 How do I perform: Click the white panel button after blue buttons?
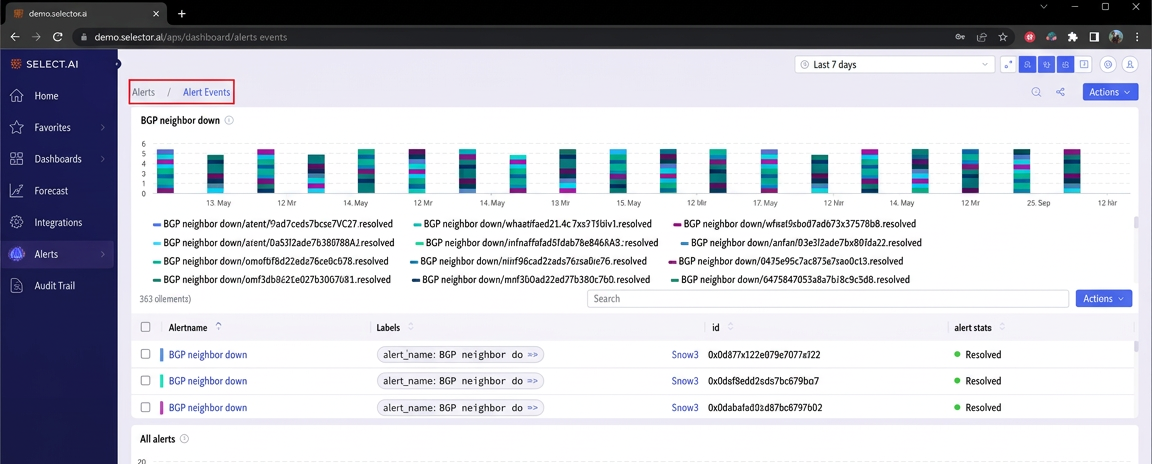coord(1084,65)
